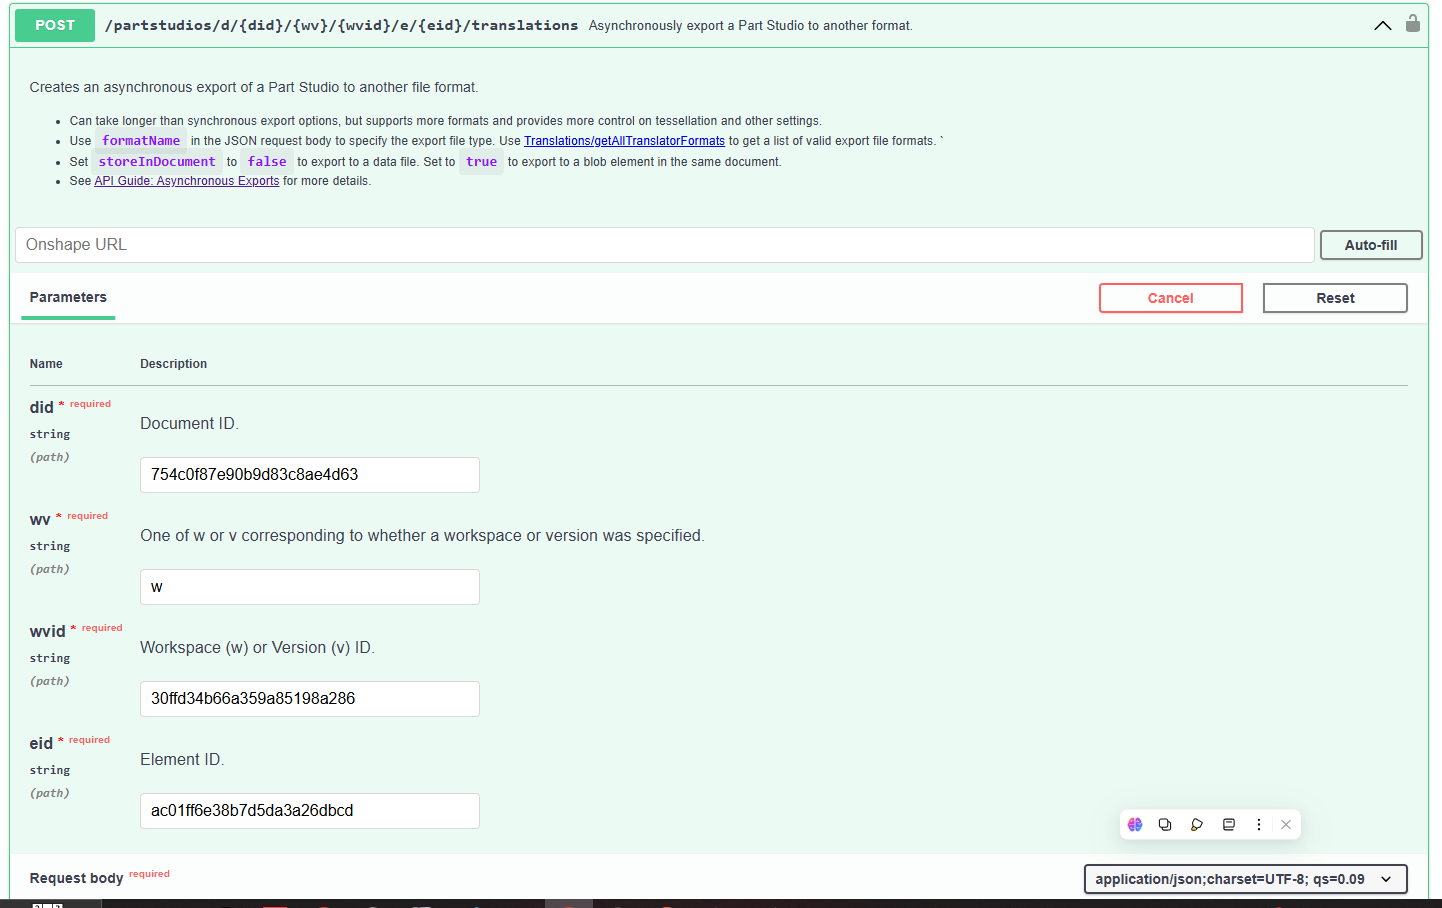Close the floating toolbar with X

pos(1286,825)
